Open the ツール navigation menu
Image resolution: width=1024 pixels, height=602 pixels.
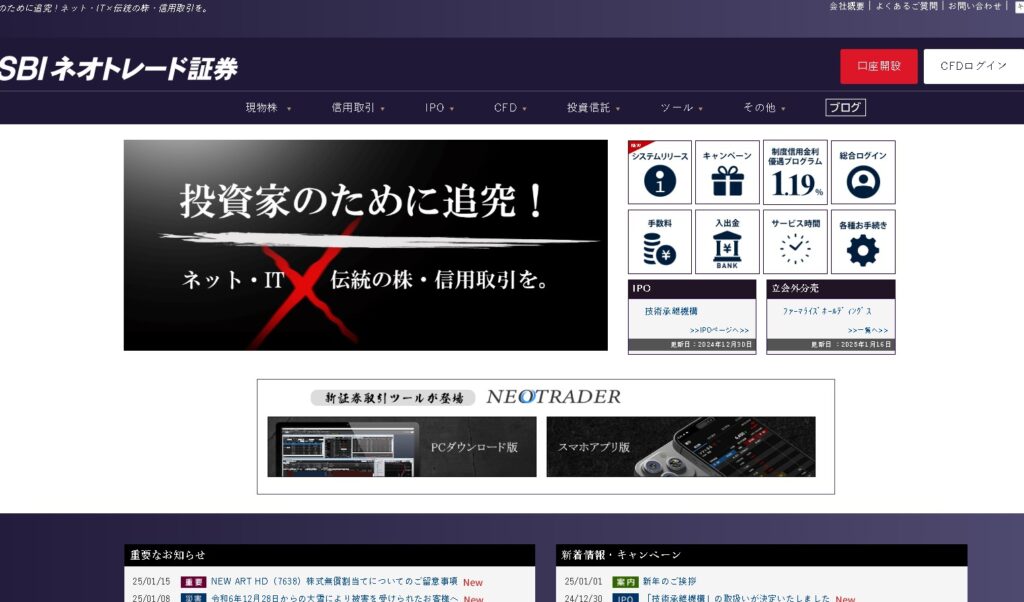pyautogui.click(x=681, y=108)
